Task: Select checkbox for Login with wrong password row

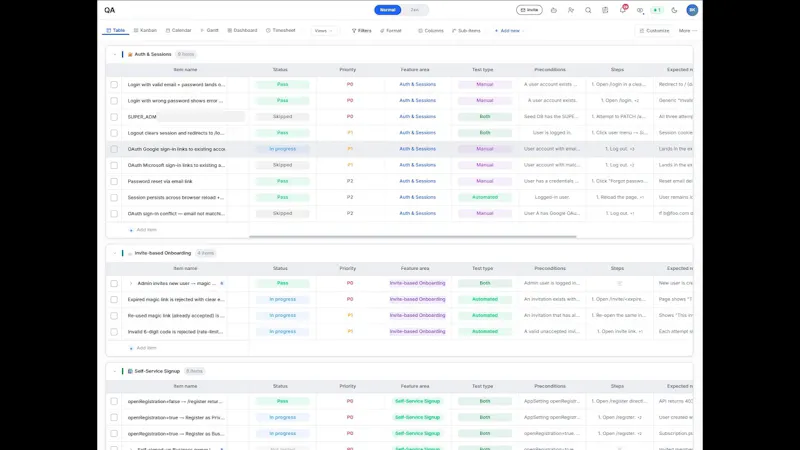Action: coord(114,101)
